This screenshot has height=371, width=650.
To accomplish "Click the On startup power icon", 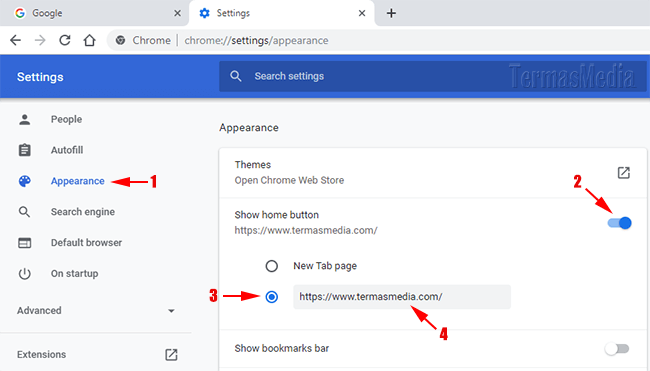I will coord(24,274).
